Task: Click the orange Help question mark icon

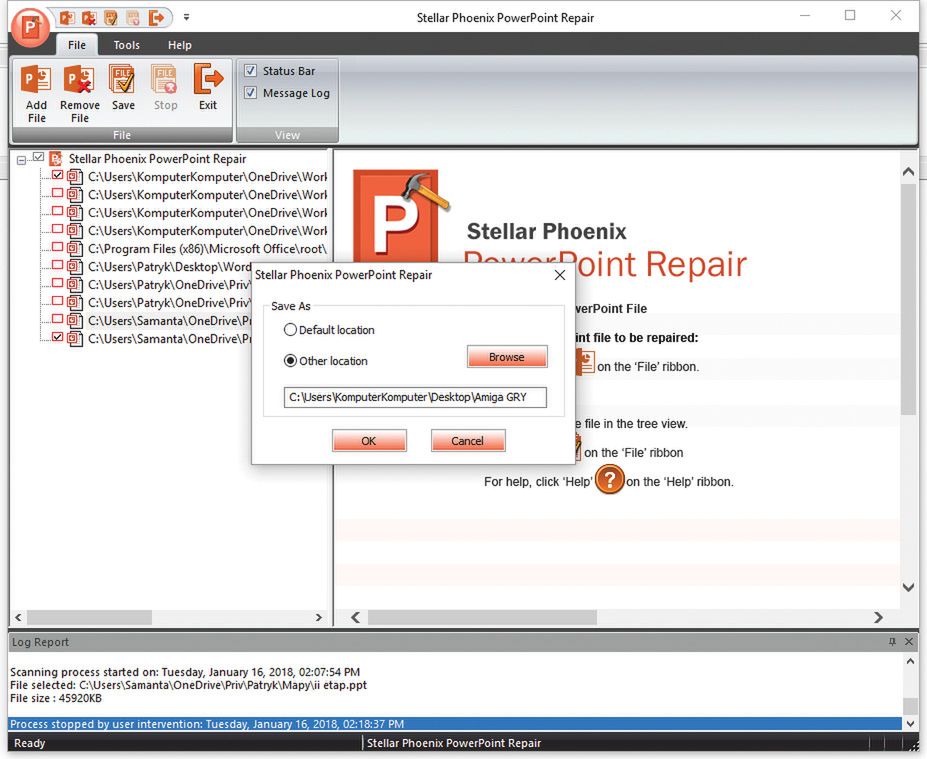Action: click(x=610, y=479)
